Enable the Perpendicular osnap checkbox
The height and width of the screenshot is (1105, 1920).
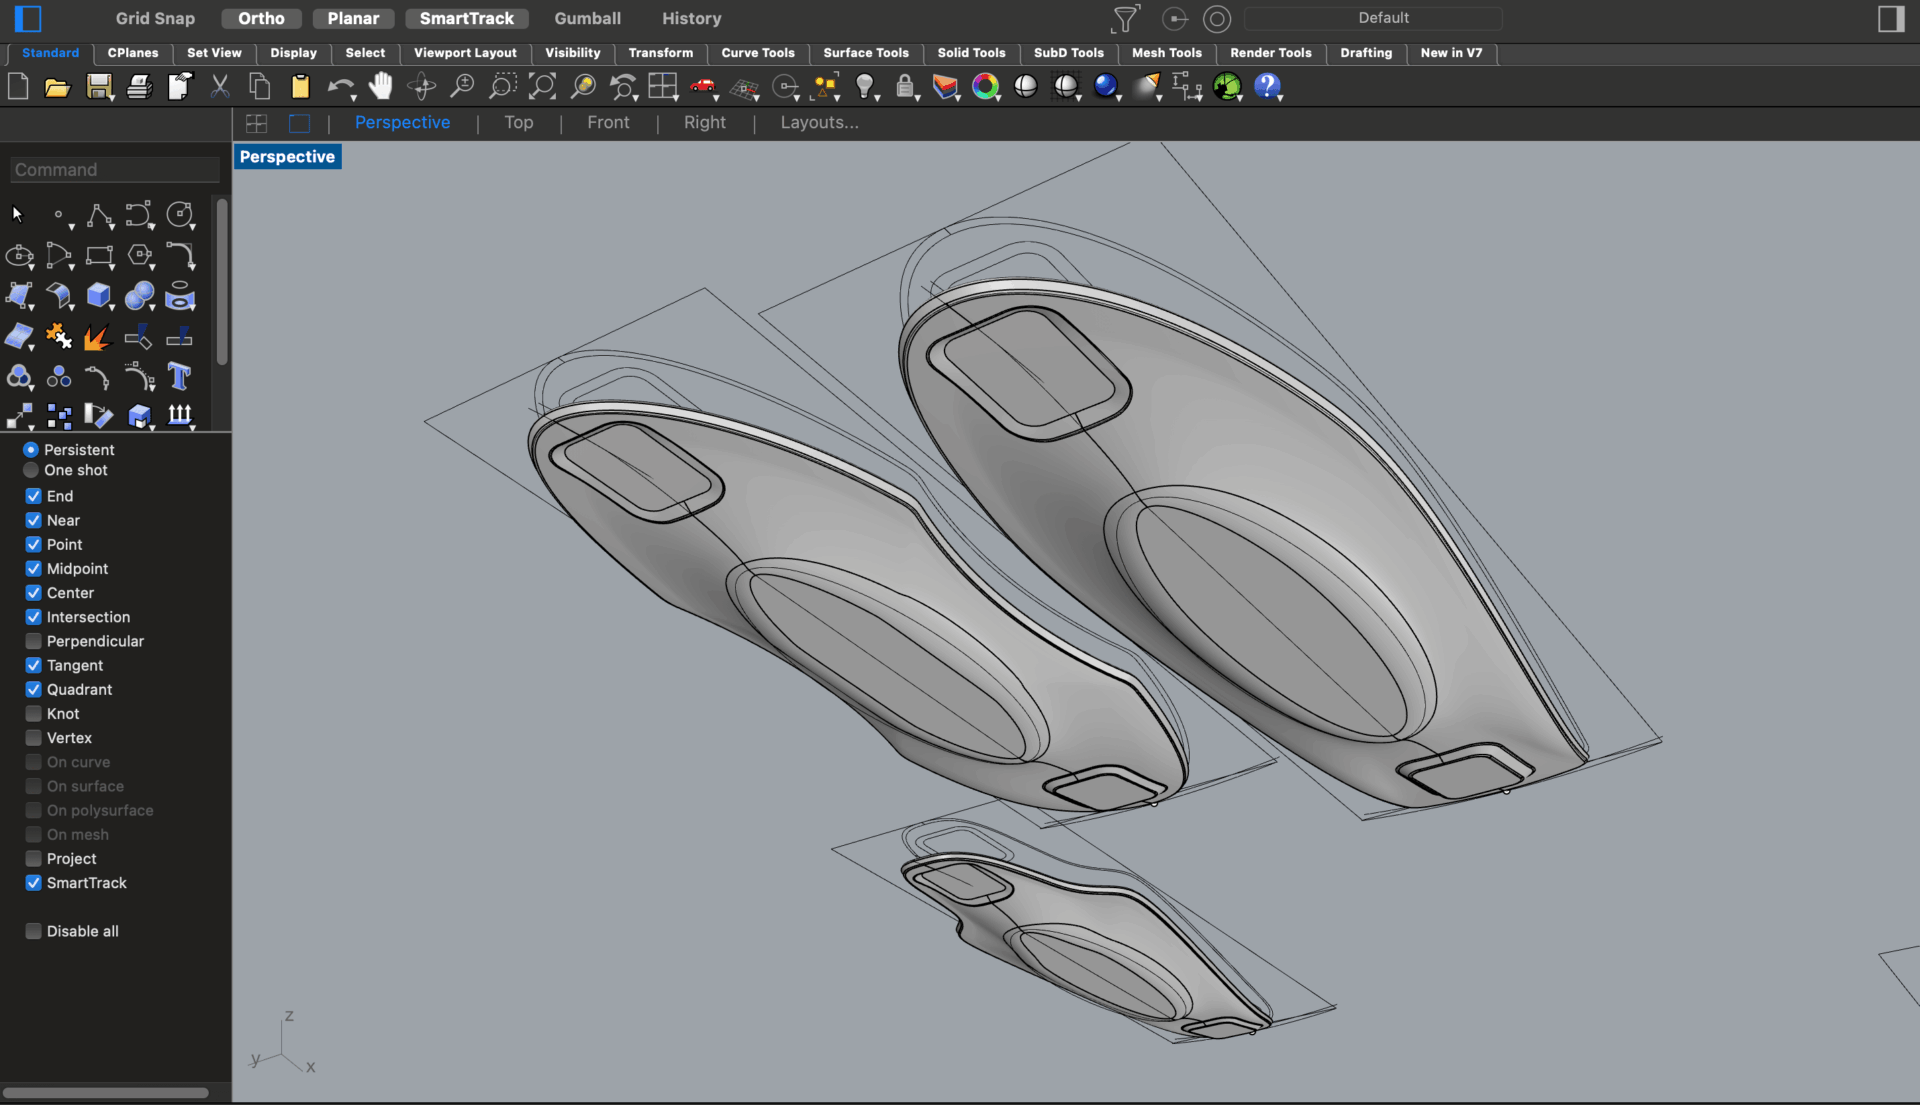34,641
